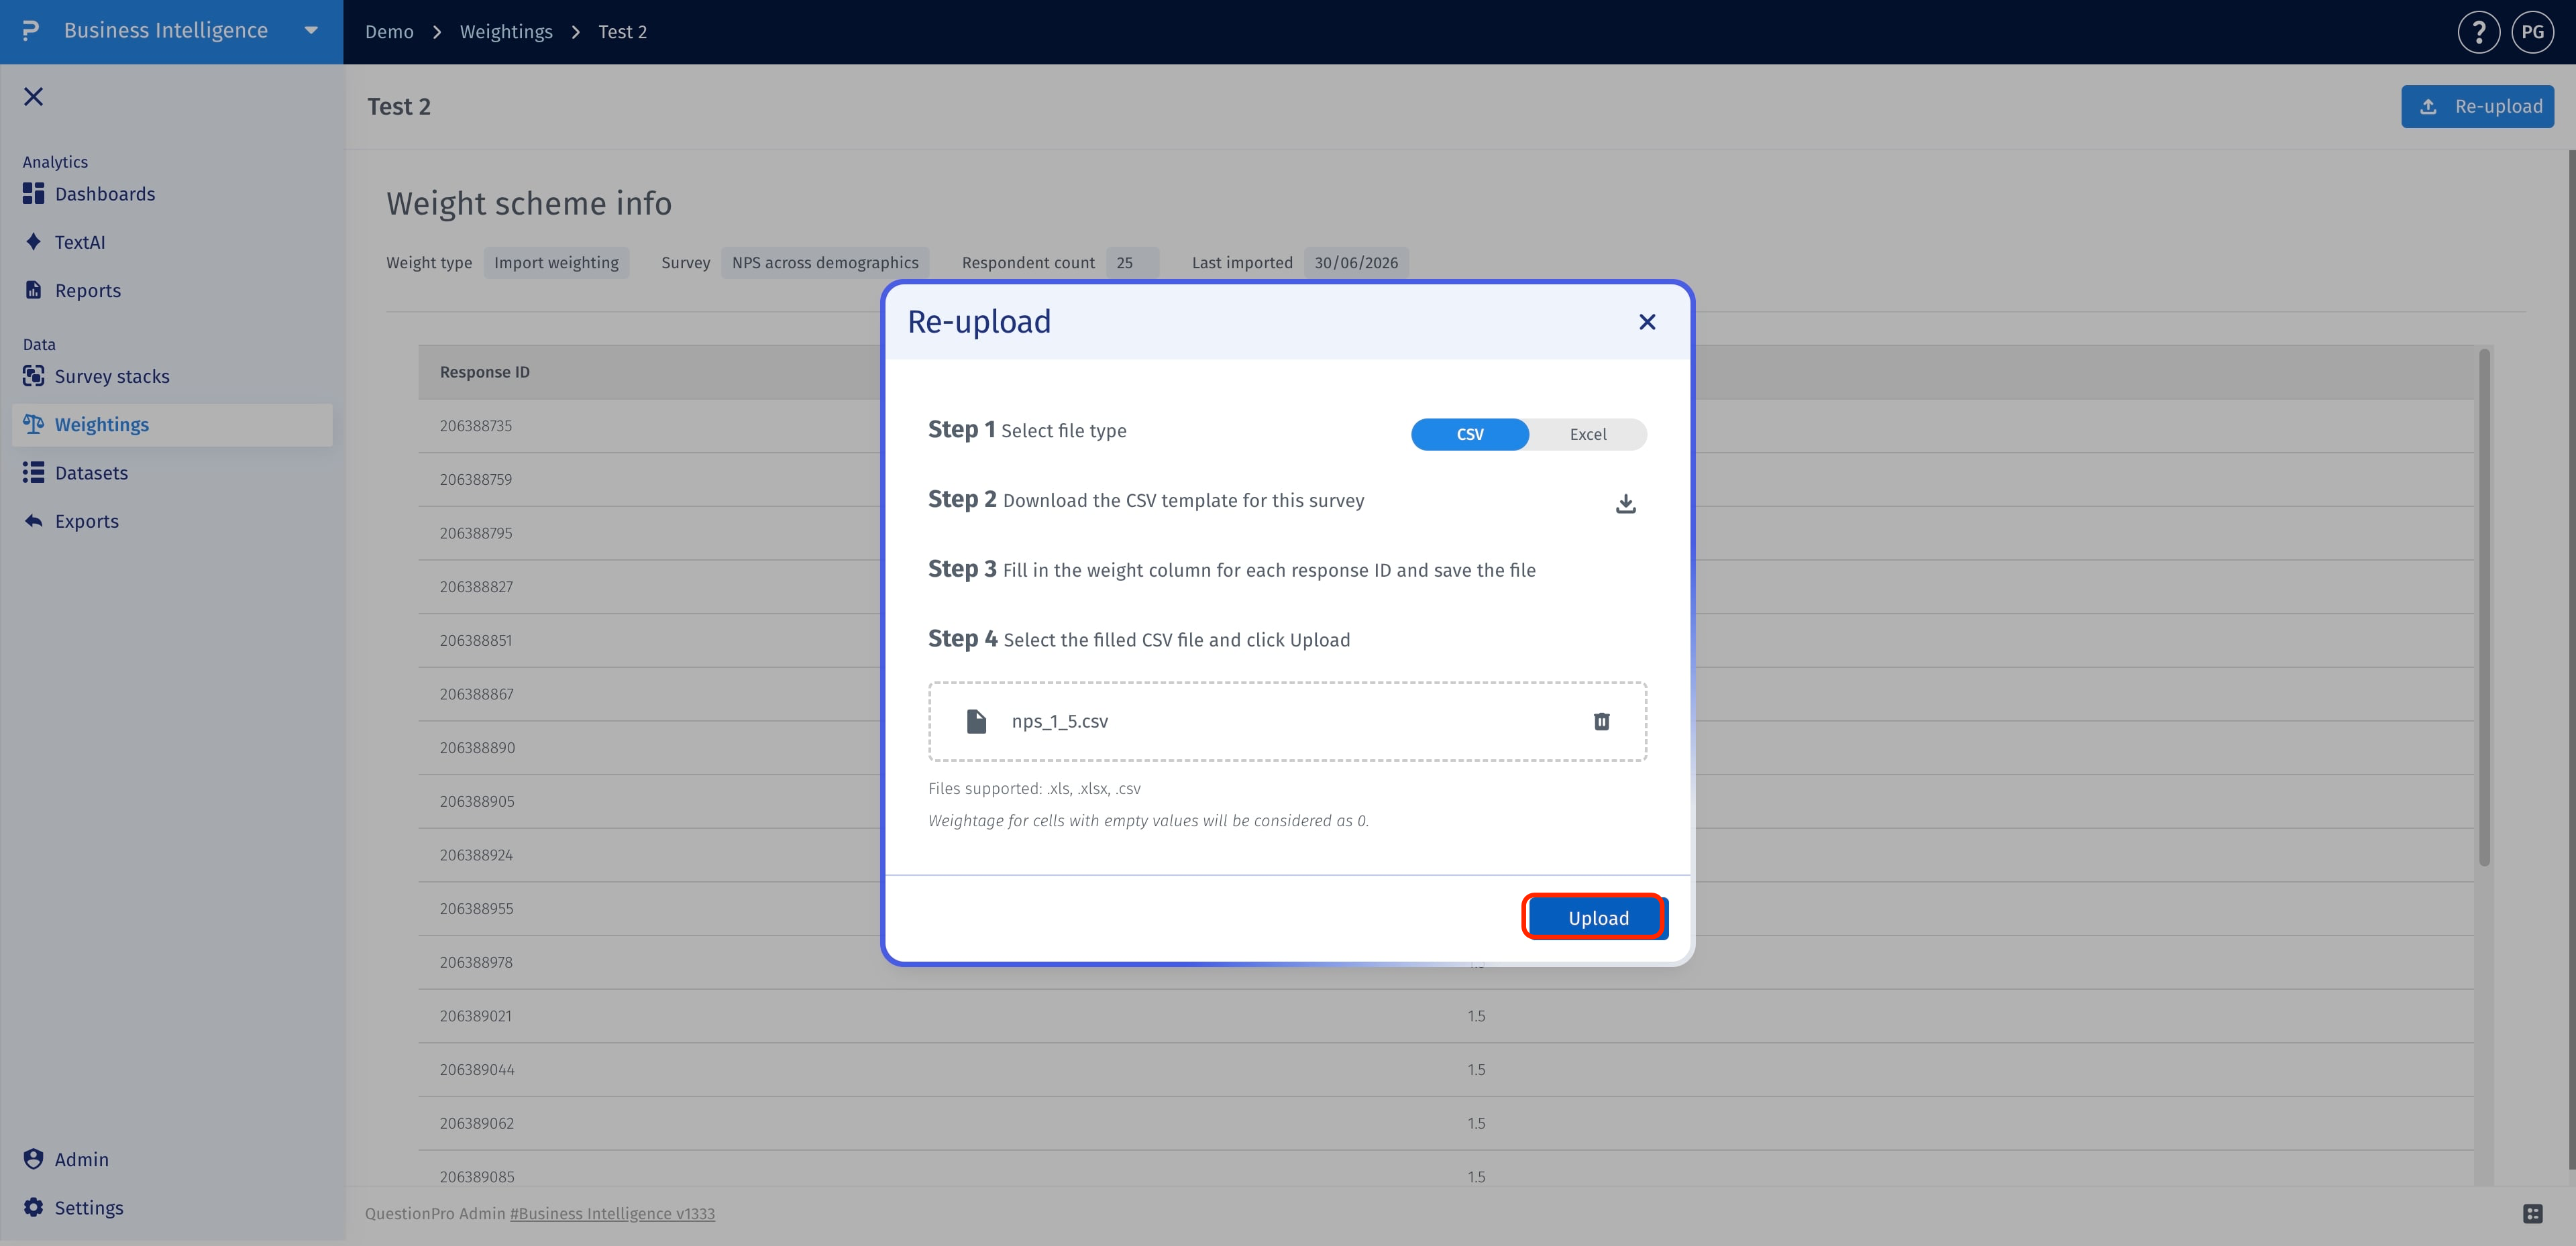Click the Response ID column header
Viewport: 2576px width, 1246px height.
pyautogui.click(x=484, y=372)
